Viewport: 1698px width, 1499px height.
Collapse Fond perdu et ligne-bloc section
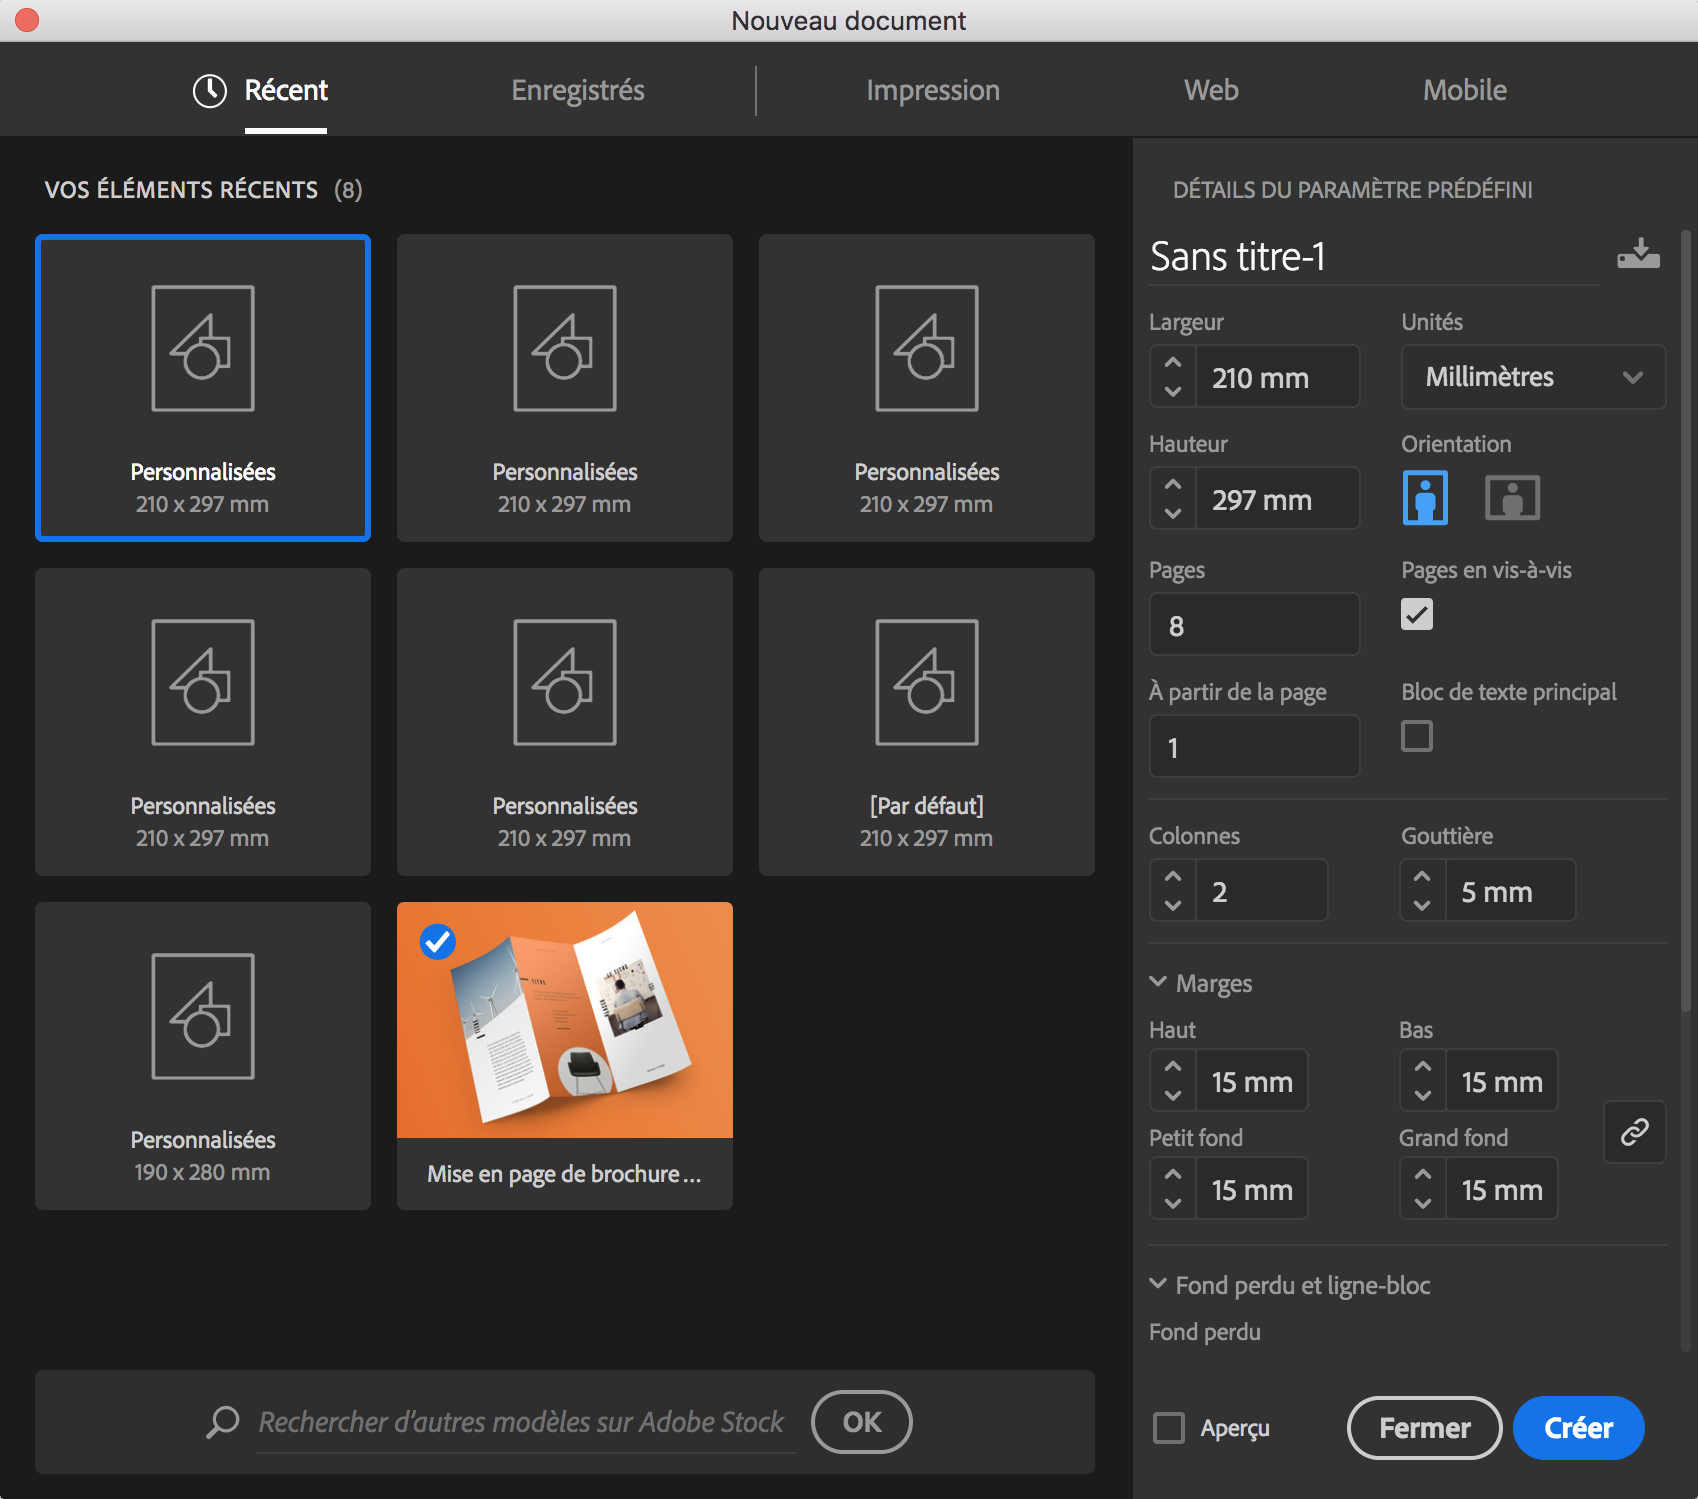pos(1158,1284)
